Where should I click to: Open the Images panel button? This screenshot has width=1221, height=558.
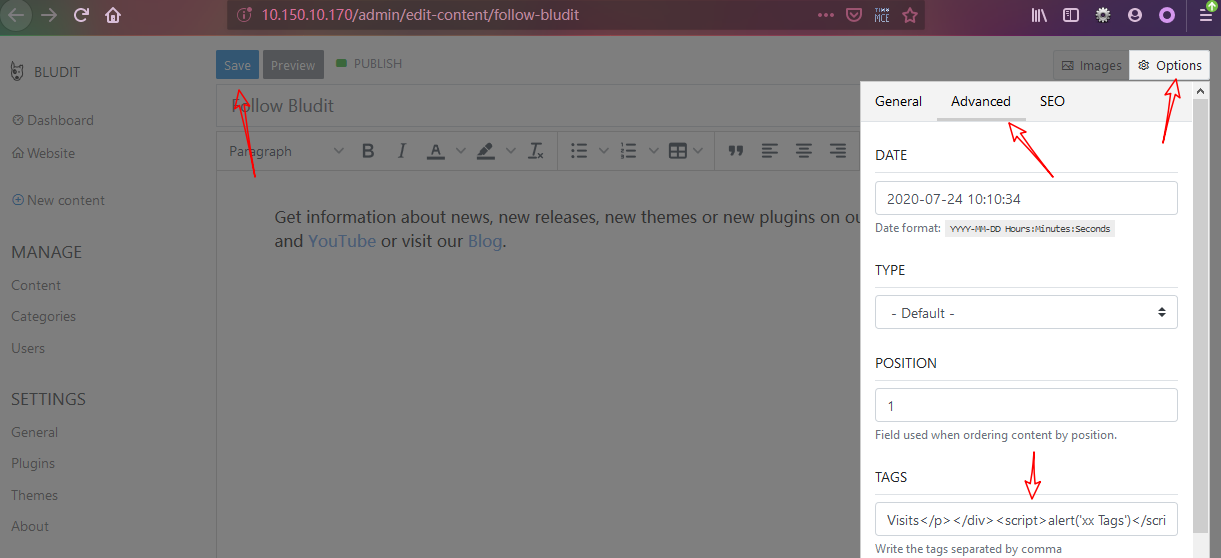click(1091, 65)
